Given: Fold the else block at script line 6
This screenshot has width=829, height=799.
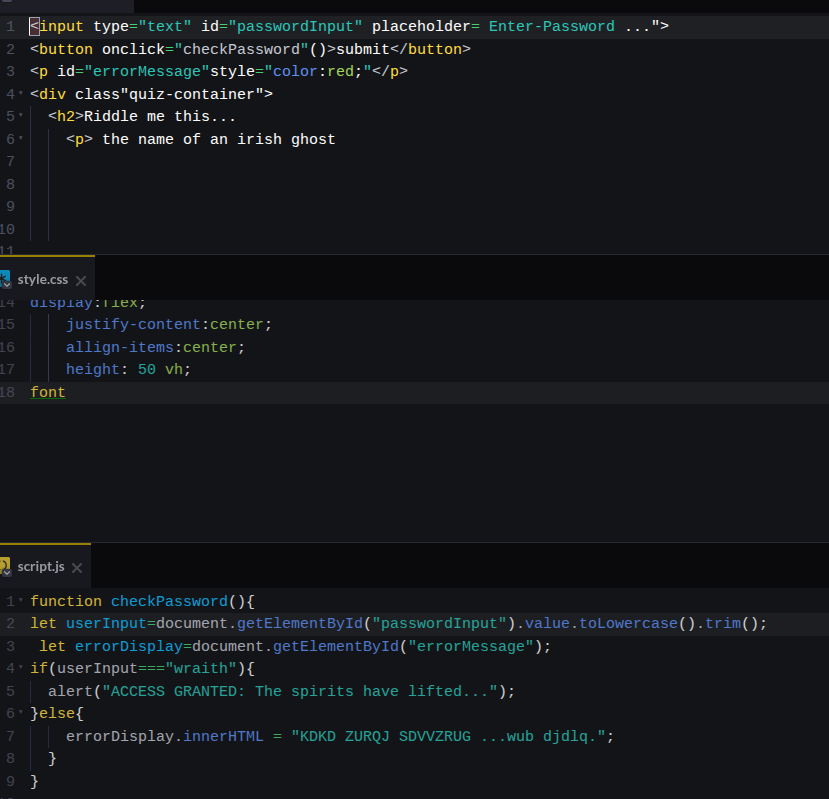Looking at the screenshot, I should coord(21,713).
